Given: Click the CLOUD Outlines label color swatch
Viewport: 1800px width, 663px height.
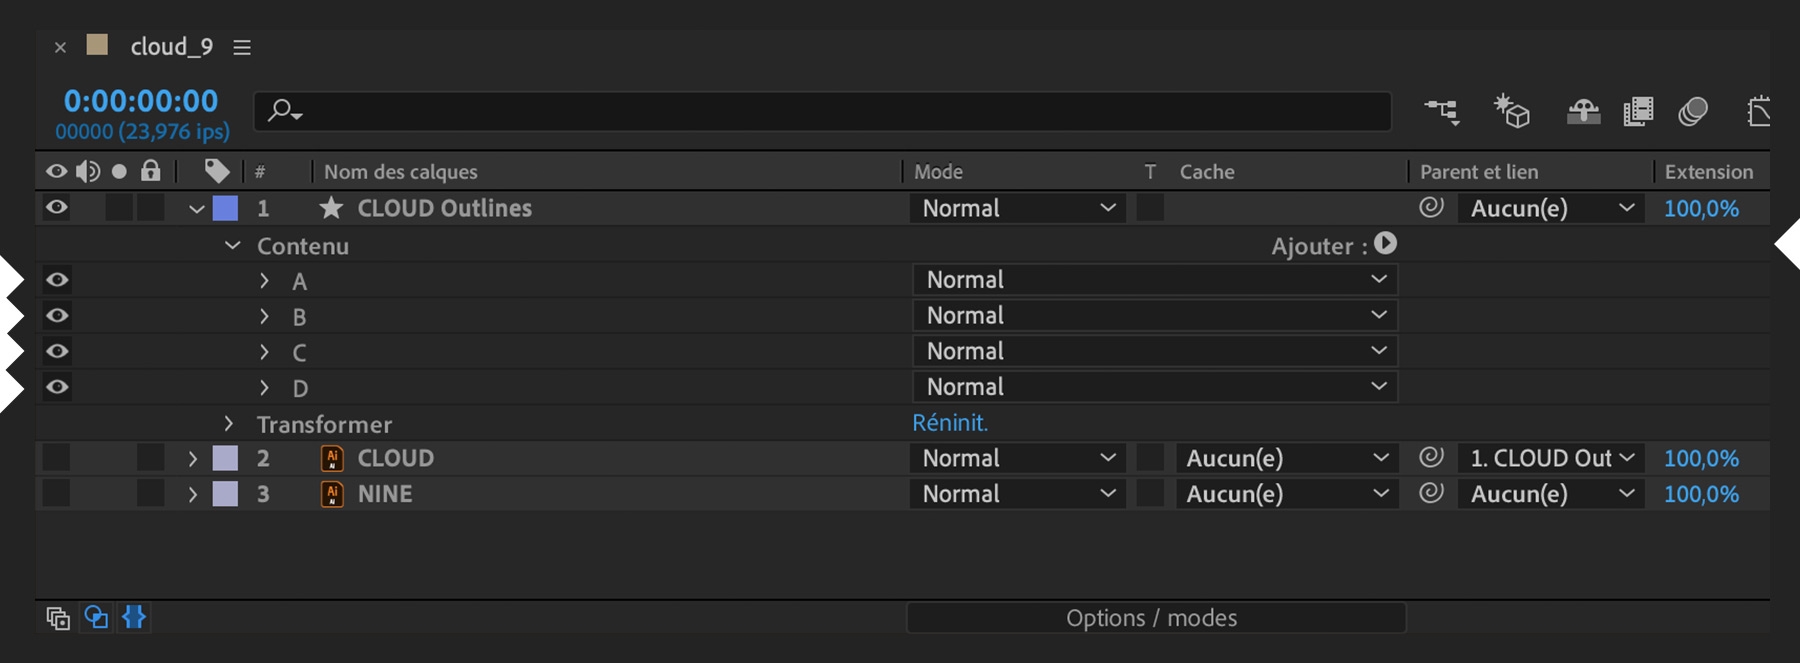Looking at the screenshot, I should (x=226, y=208).
